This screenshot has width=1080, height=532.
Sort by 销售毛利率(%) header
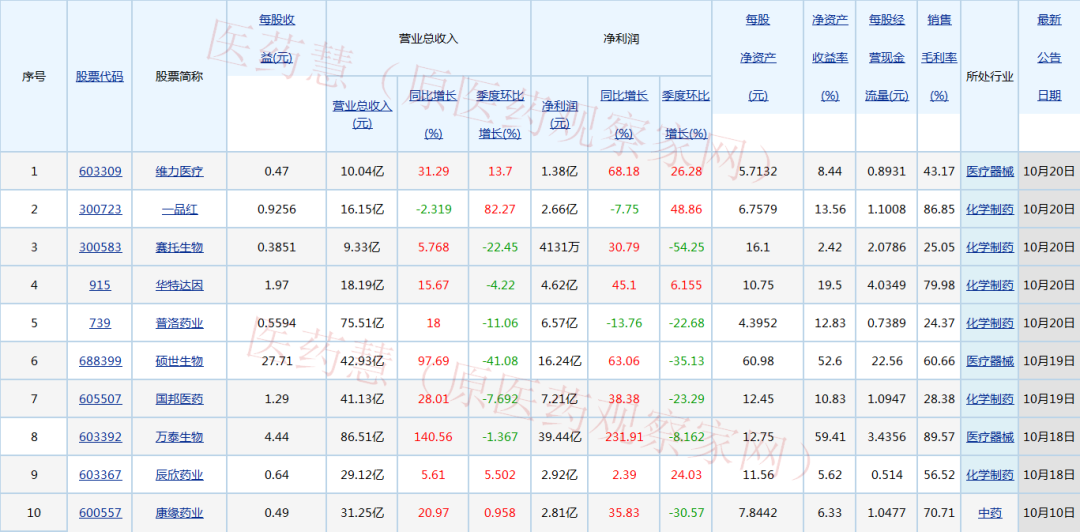point(939,58)
